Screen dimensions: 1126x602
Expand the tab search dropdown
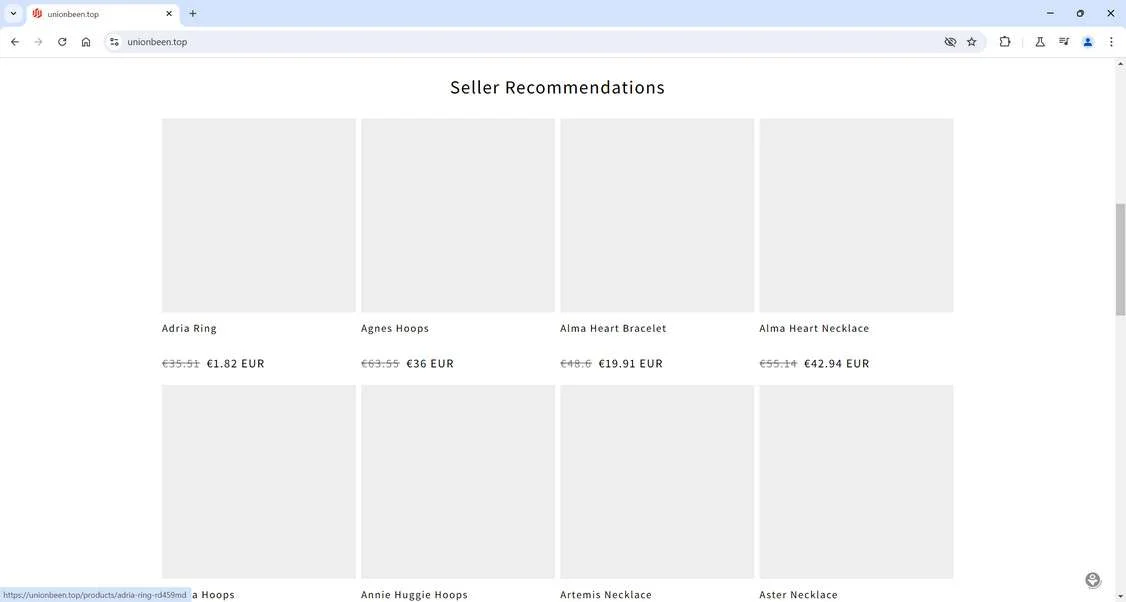[13, 14]
